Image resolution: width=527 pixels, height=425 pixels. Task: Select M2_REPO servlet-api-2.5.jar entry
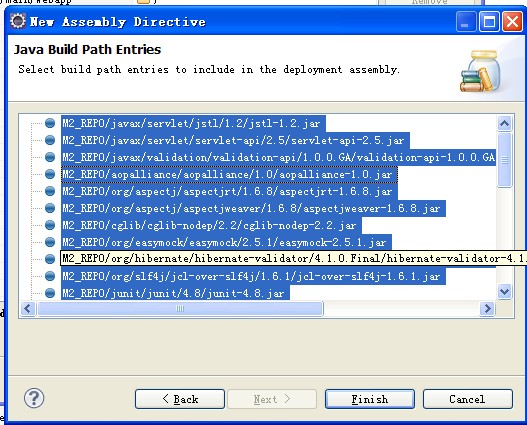click(x=235, y=140)
